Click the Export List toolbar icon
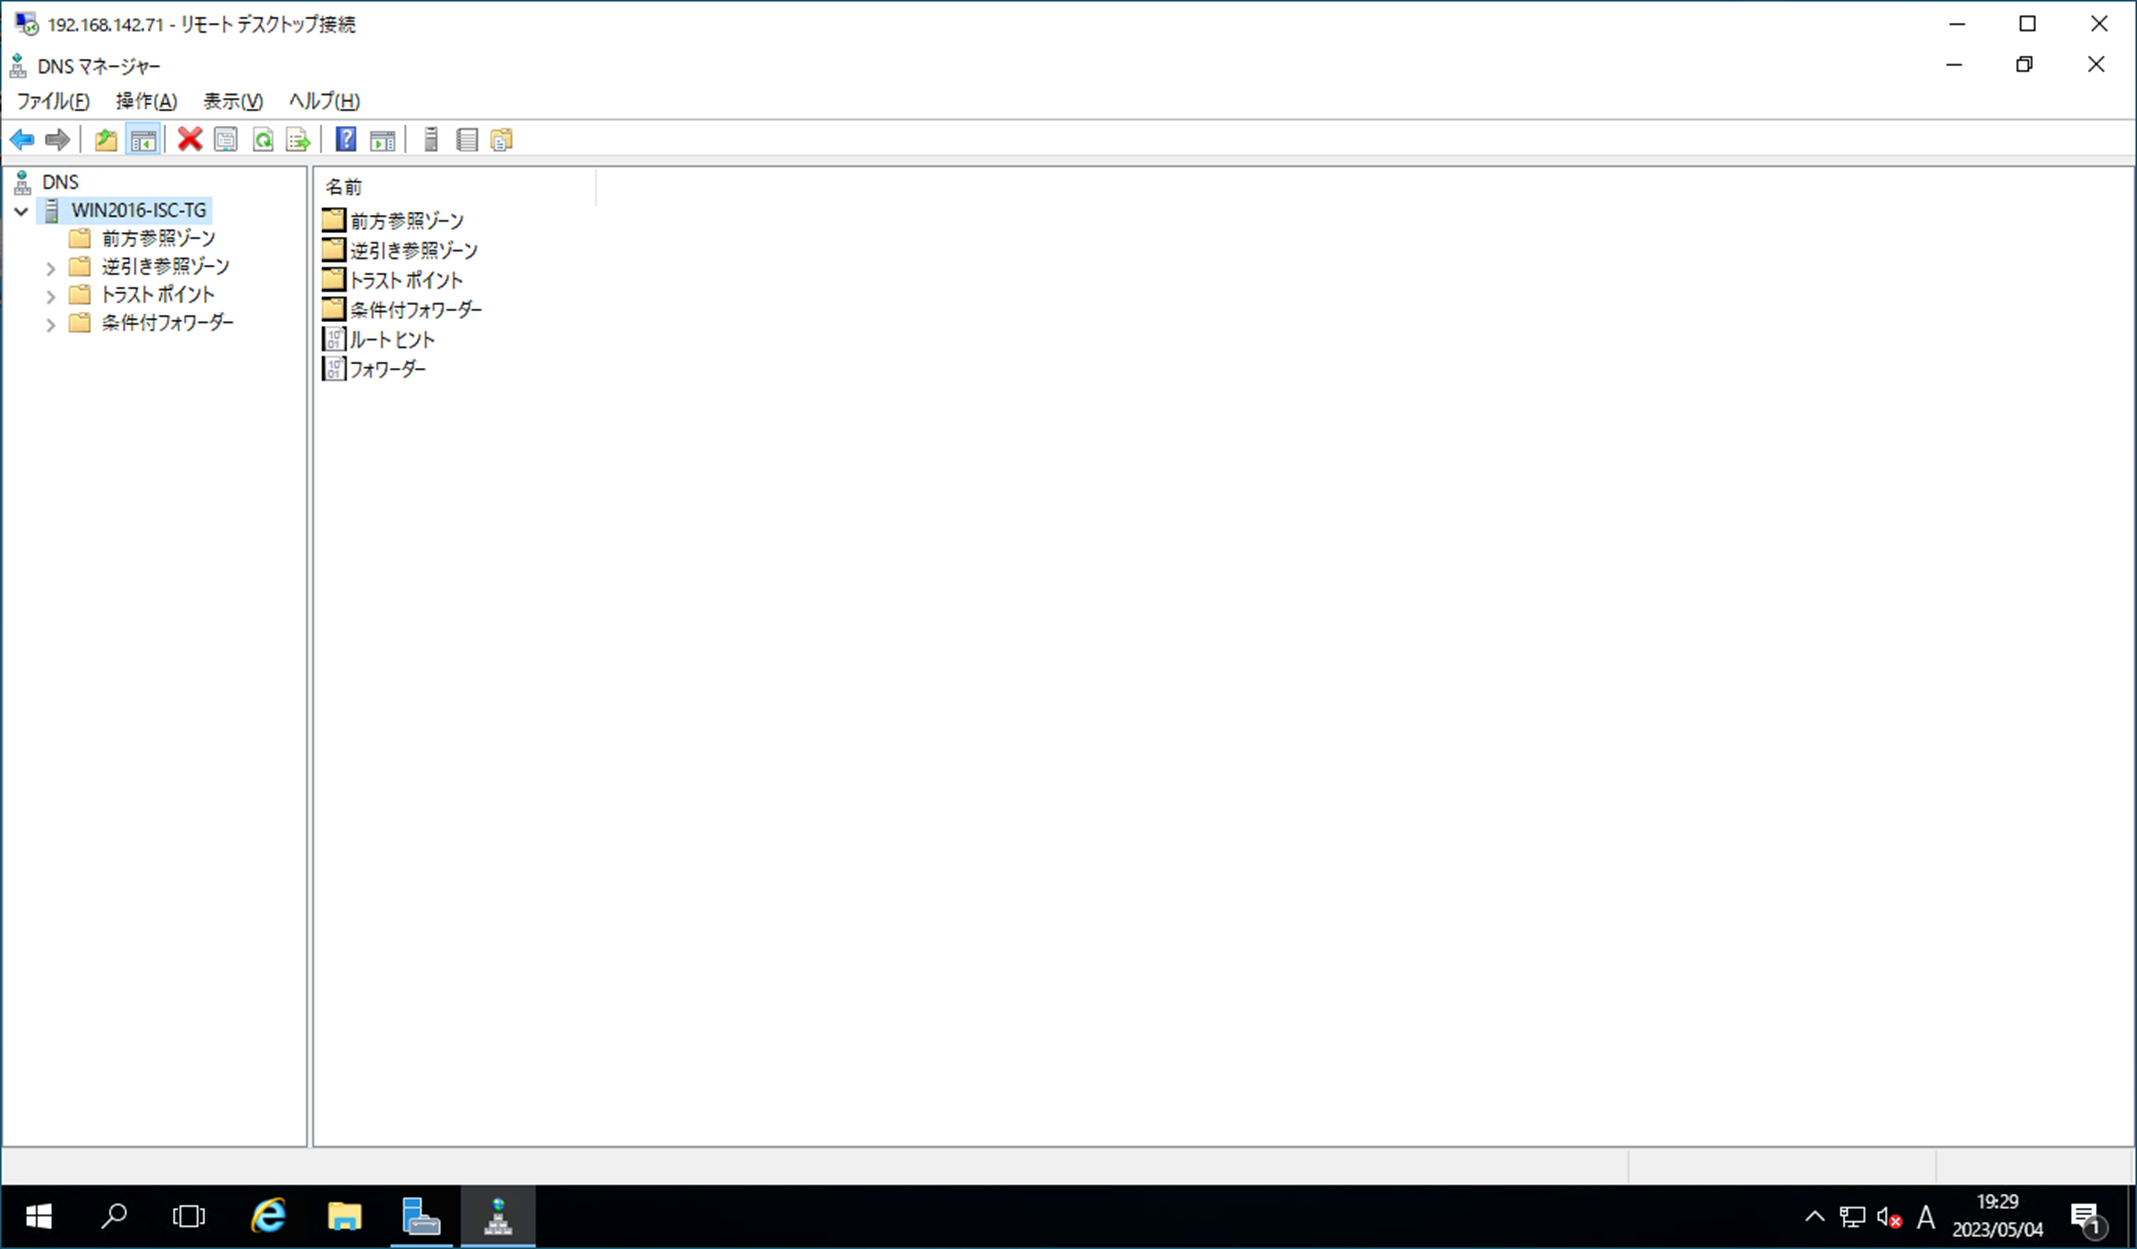The image size is (2137, 1249). click(x=298, y=140)
